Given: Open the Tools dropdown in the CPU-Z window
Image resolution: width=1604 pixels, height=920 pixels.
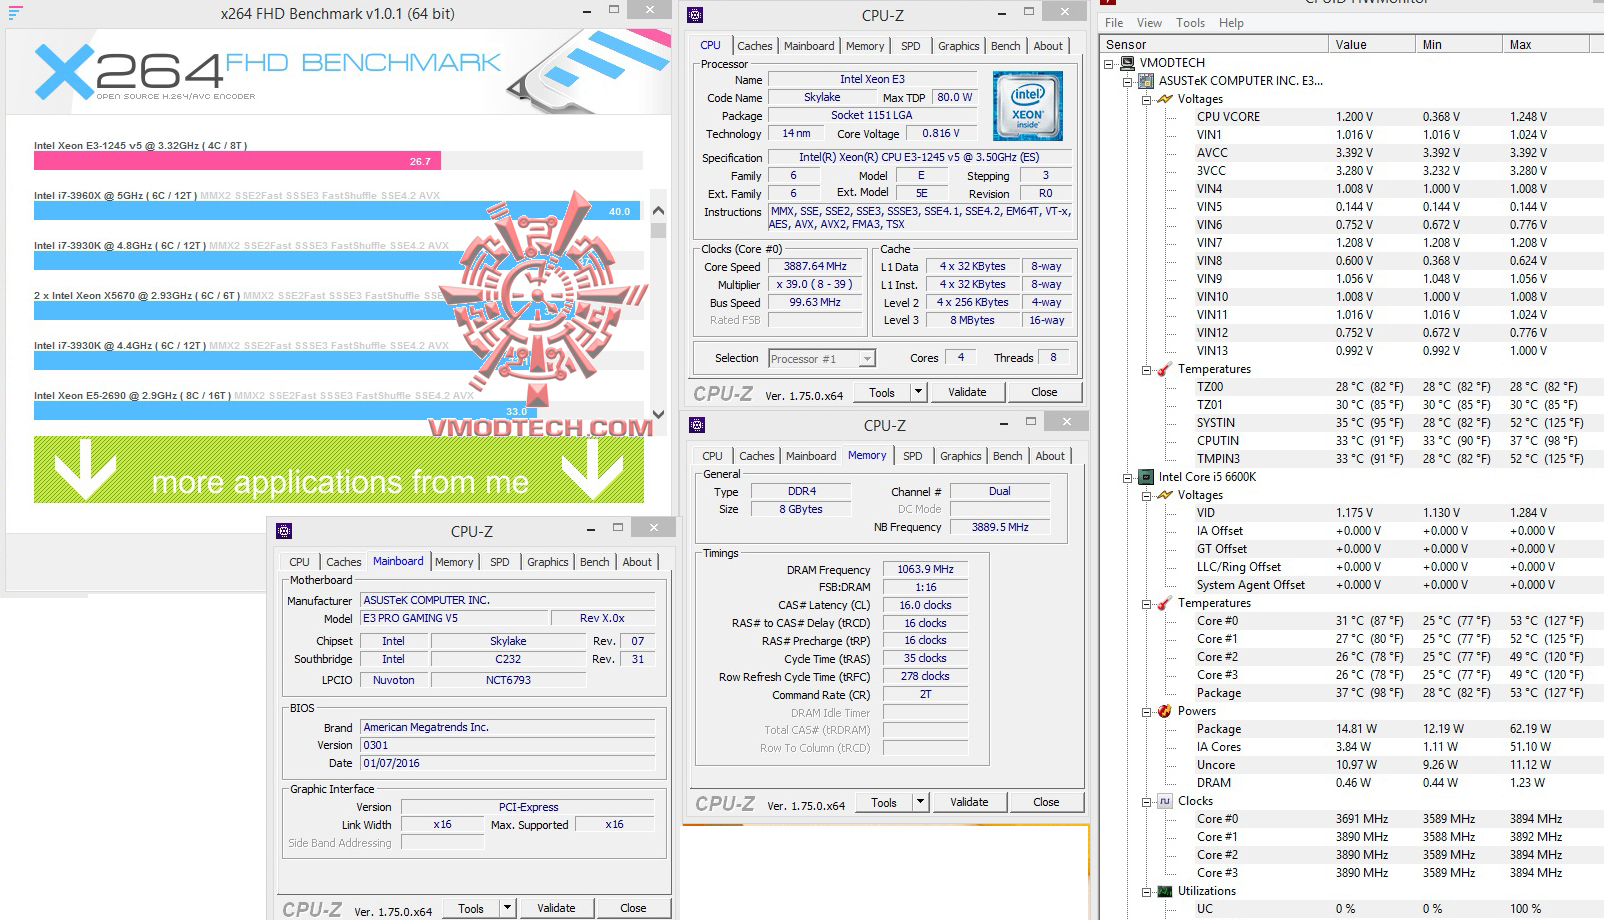Looking at the screenshot, I should point(919,391).
